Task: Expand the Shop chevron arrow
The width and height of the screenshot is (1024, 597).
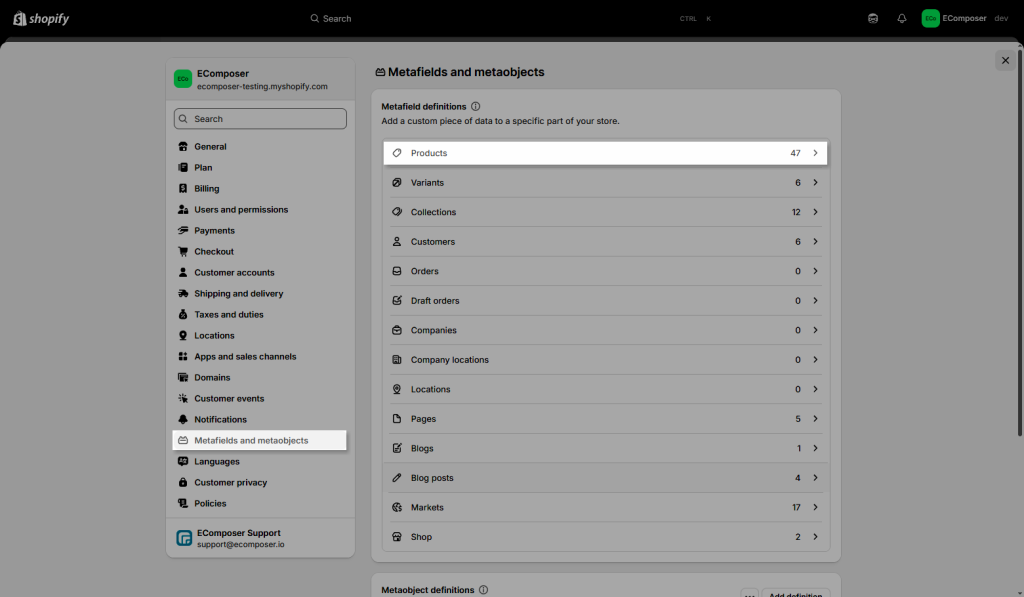Action: point(815,537)
